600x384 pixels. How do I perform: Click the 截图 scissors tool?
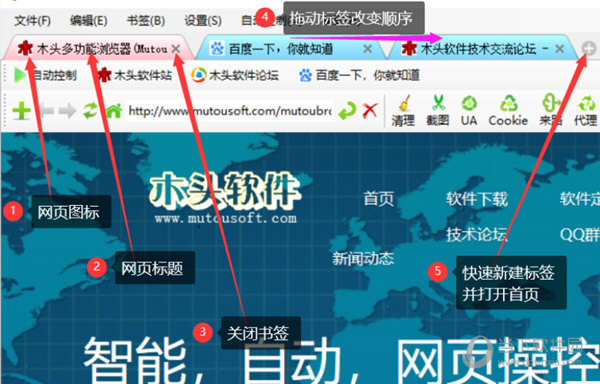(x=438, y=111)
